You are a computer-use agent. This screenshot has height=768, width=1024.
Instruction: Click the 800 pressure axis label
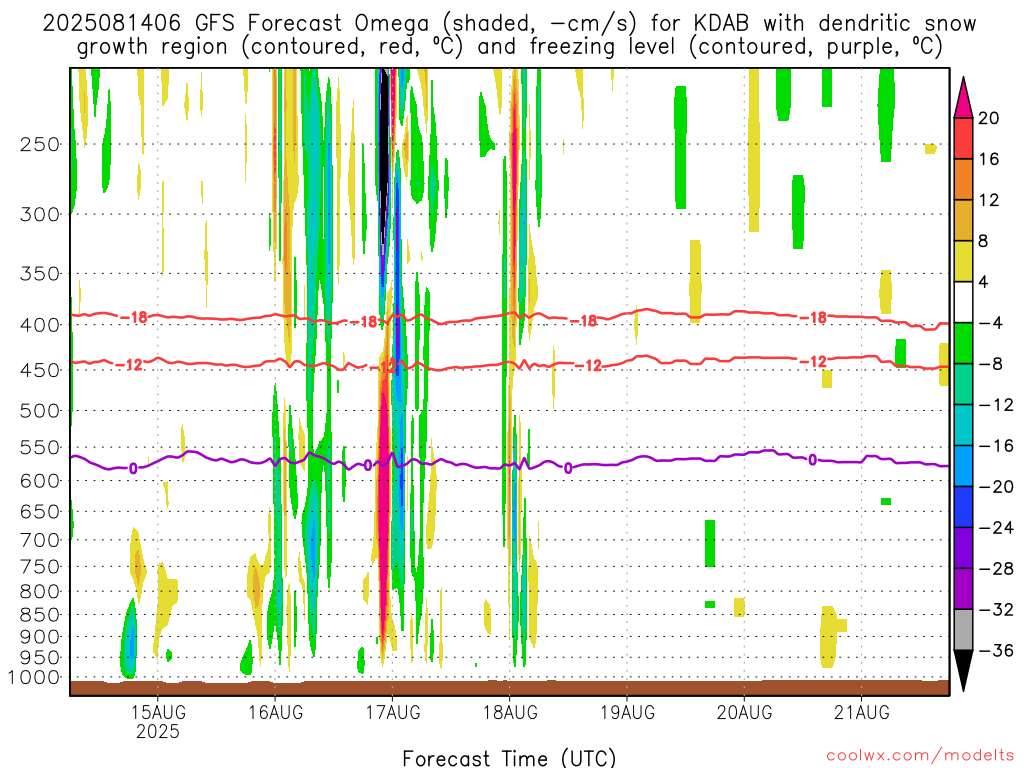coord(40,592)
